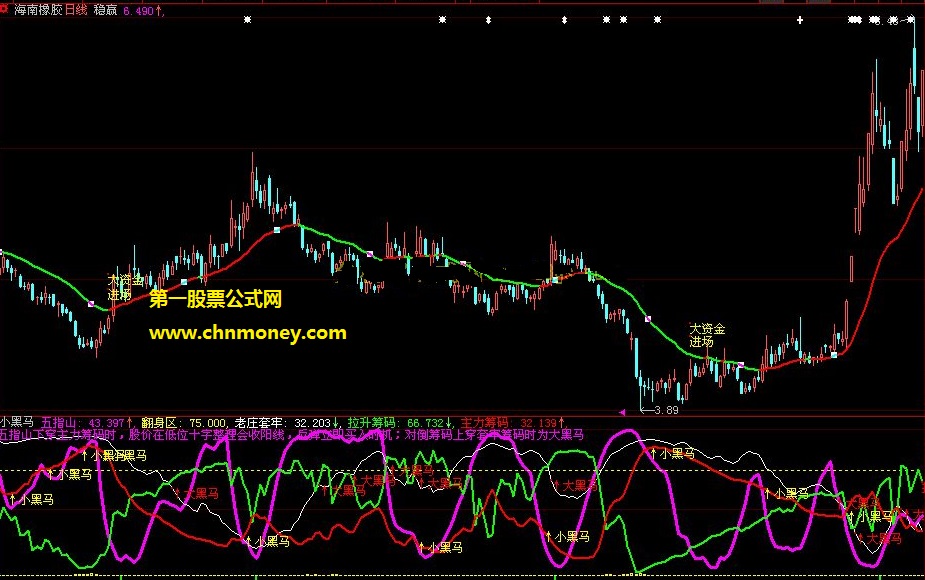Viewport: 925px width, 580px height.
Task: Click the red gear icon beside 海南橡胶
Action: pos(4,9)
